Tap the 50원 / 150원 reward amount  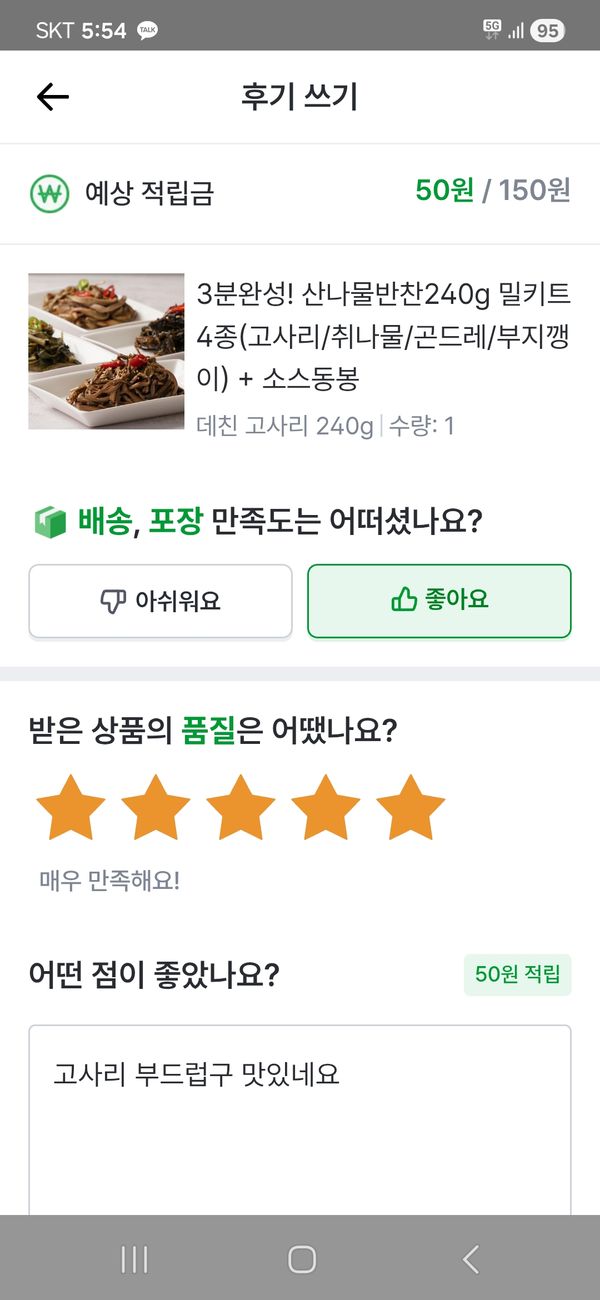pyautogui.click(x=492, y=190)
